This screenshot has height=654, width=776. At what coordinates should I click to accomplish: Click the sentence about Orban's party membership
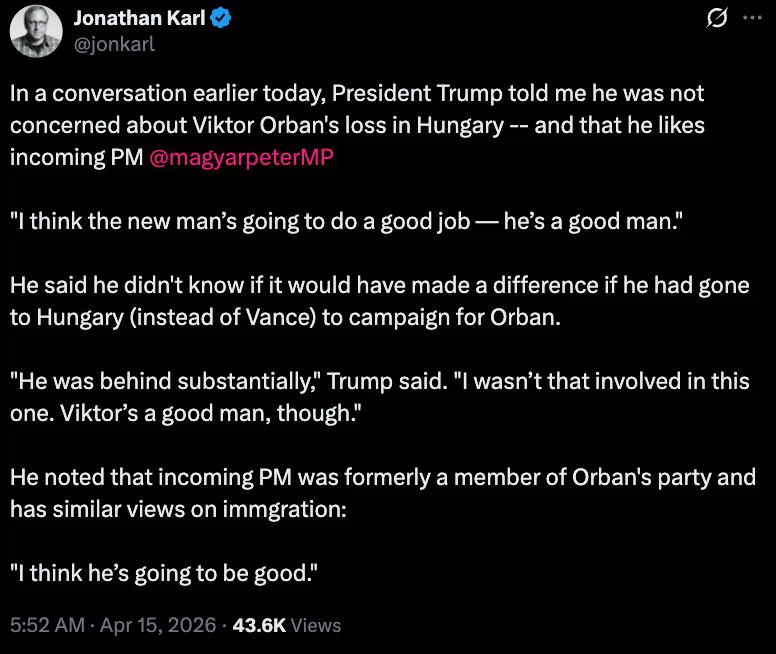[x=382, y=477]
